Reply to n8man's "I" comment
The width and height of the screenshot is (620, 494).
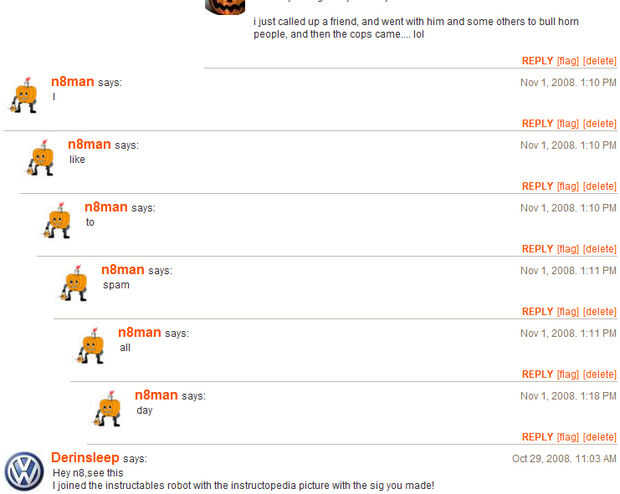coord(537,124)
